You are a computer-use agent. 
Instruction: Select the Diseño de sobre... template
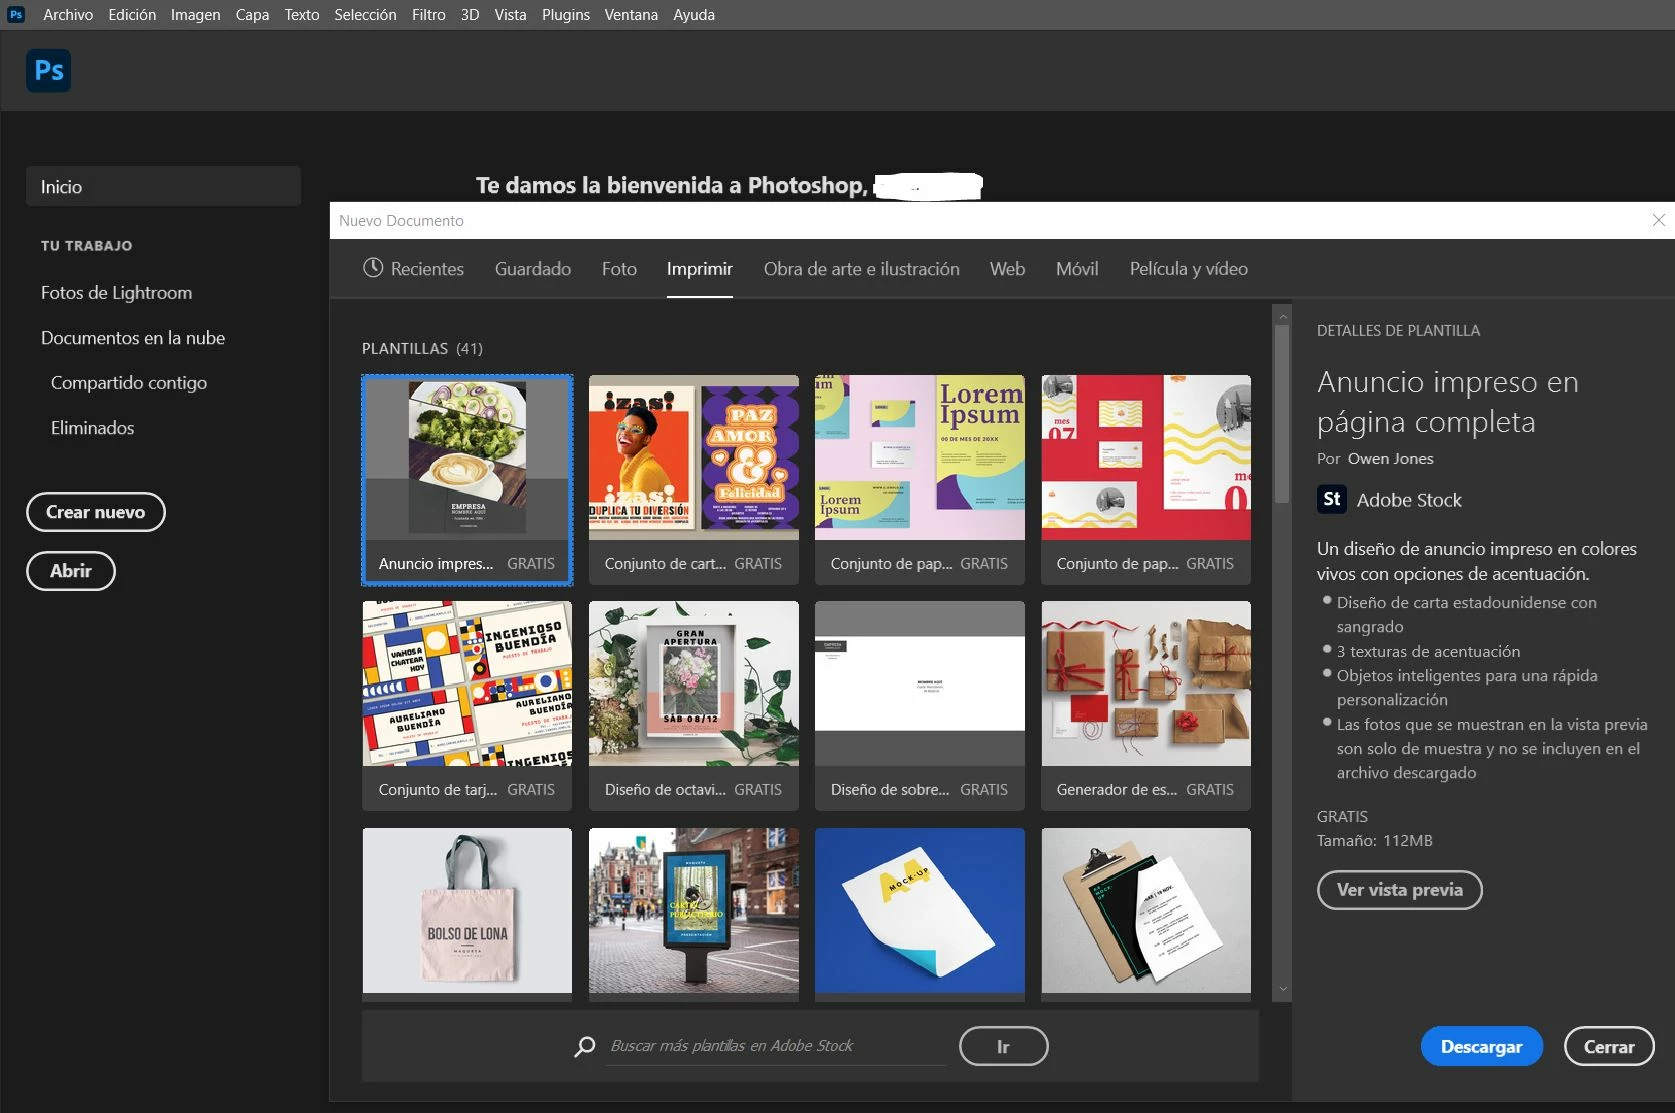coord(919,705)
